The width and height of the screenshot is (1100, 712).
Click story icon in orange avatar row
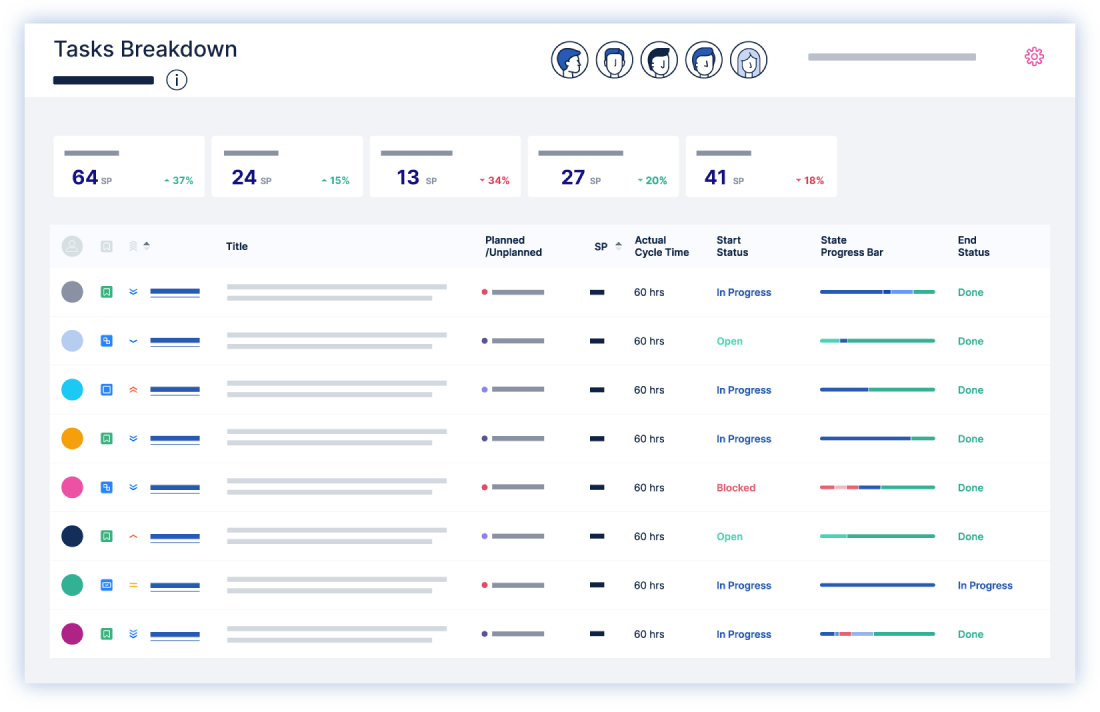(x=107, y=438)
